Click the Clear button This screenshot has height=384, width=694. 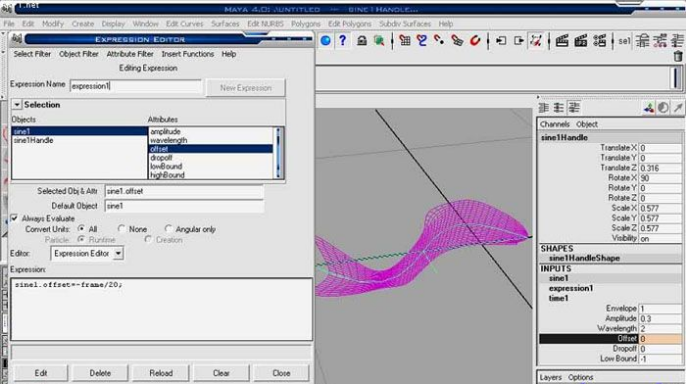(x=221, y=373)
